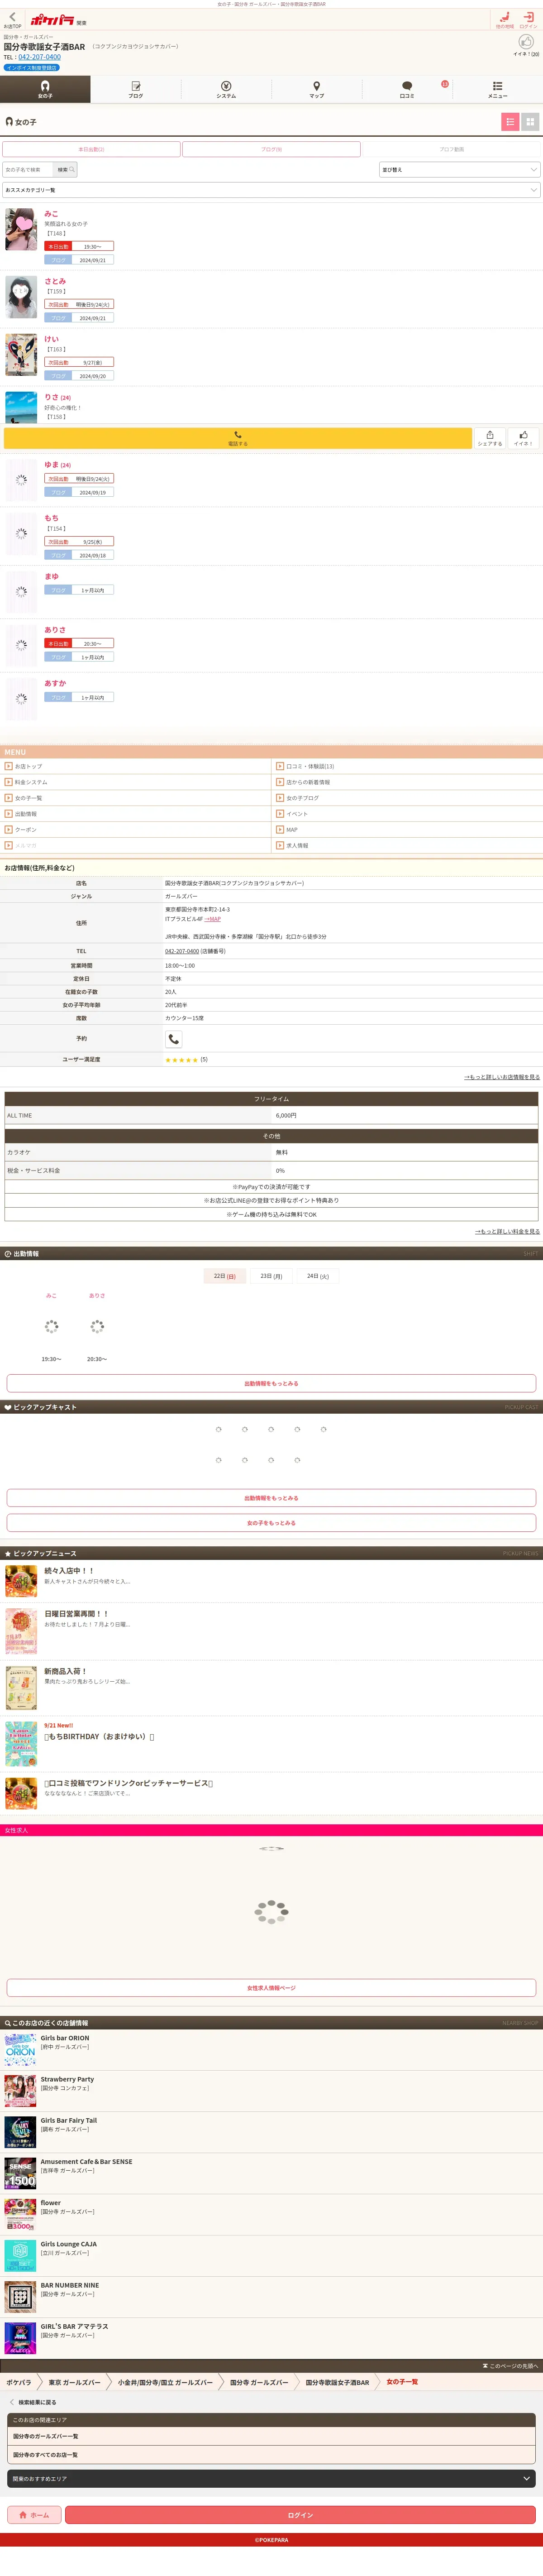This screenshot has width=543, height=2576.
Task: Click the phone icon in the 予約 row
Action: pos(174,1039)
